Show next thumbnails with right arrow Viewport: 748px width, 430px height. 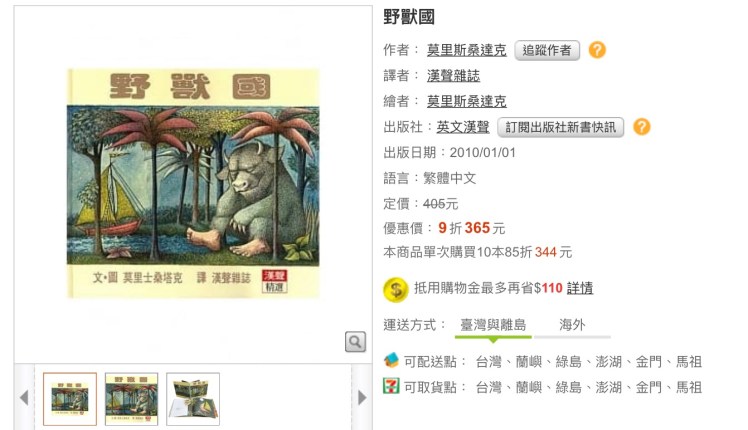point(362,397)
